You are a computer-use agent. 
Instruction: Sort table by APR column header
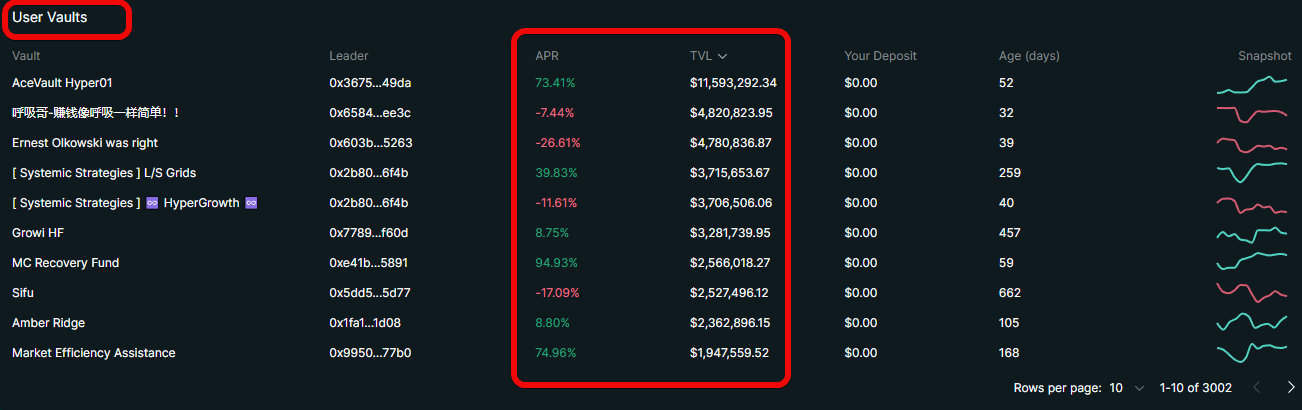[547, 56]
